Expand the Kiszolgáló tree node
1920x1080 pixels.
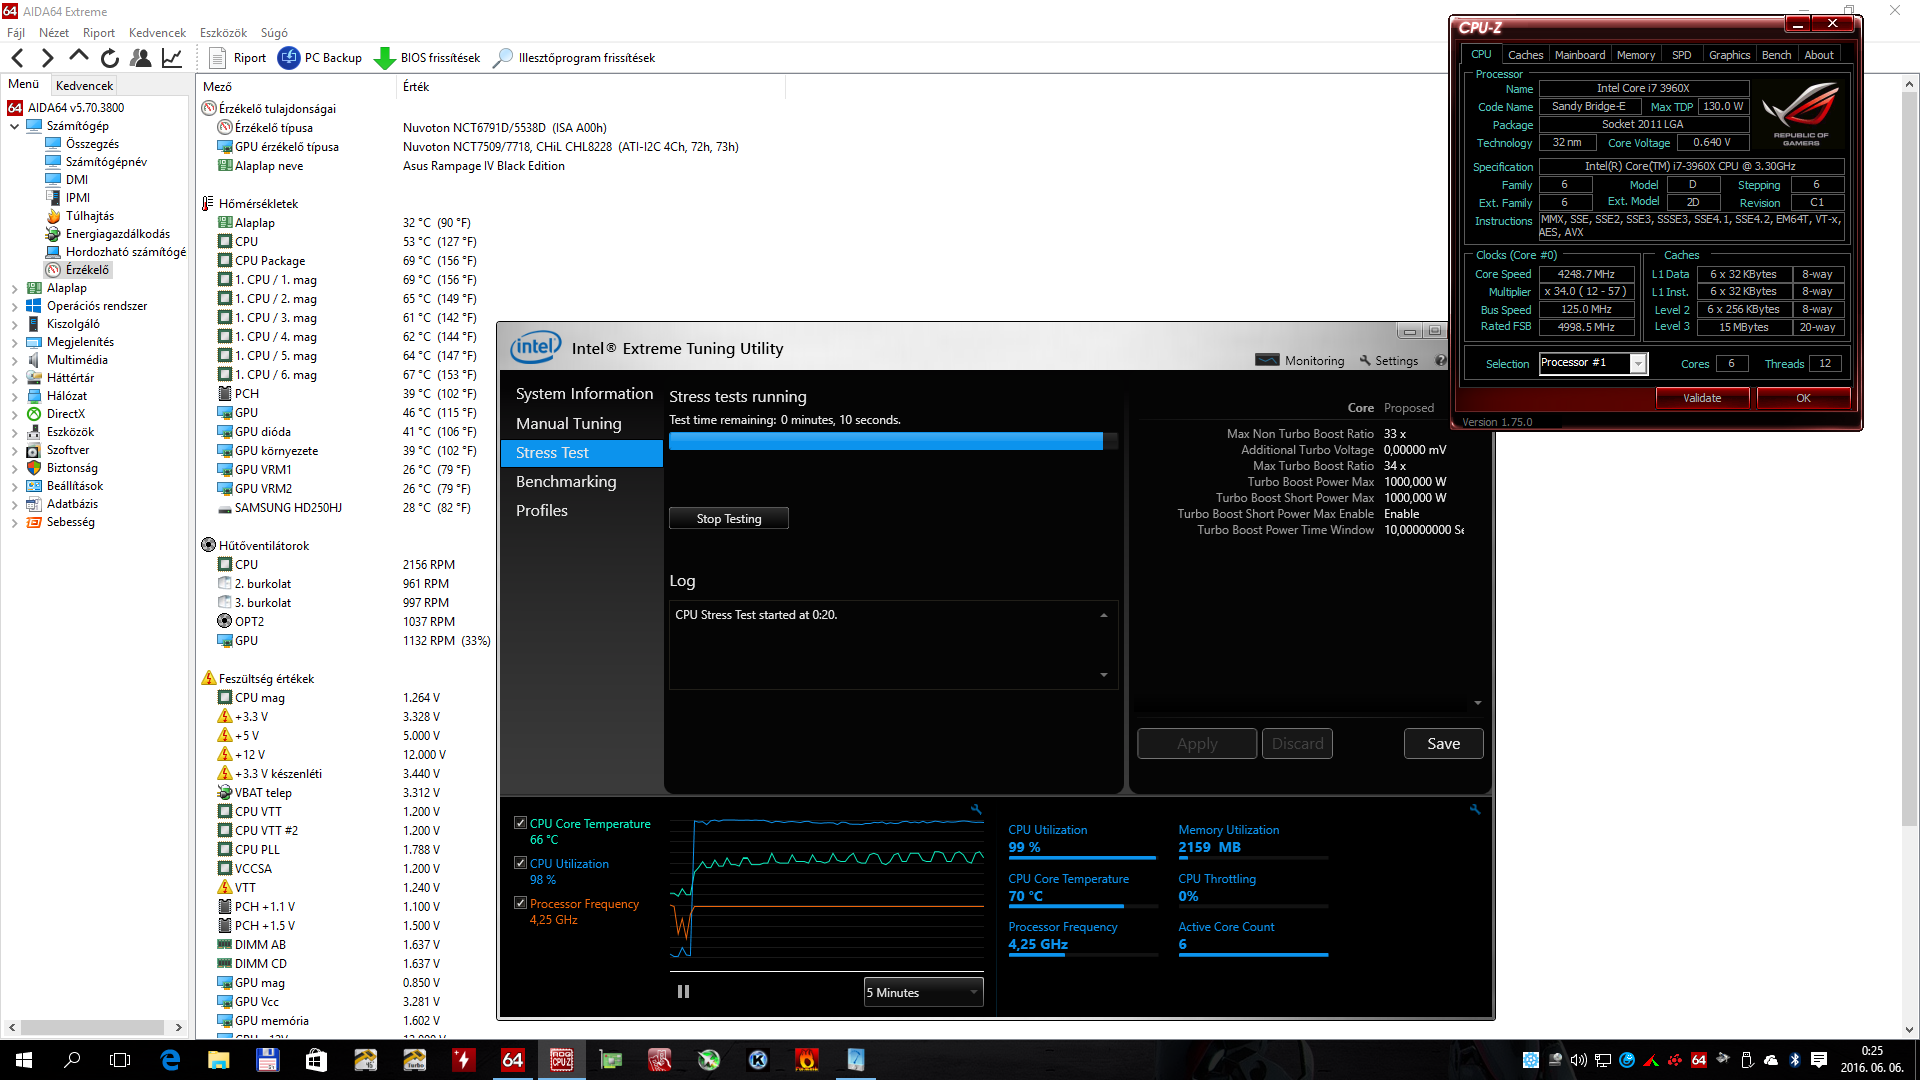point(15,324)
